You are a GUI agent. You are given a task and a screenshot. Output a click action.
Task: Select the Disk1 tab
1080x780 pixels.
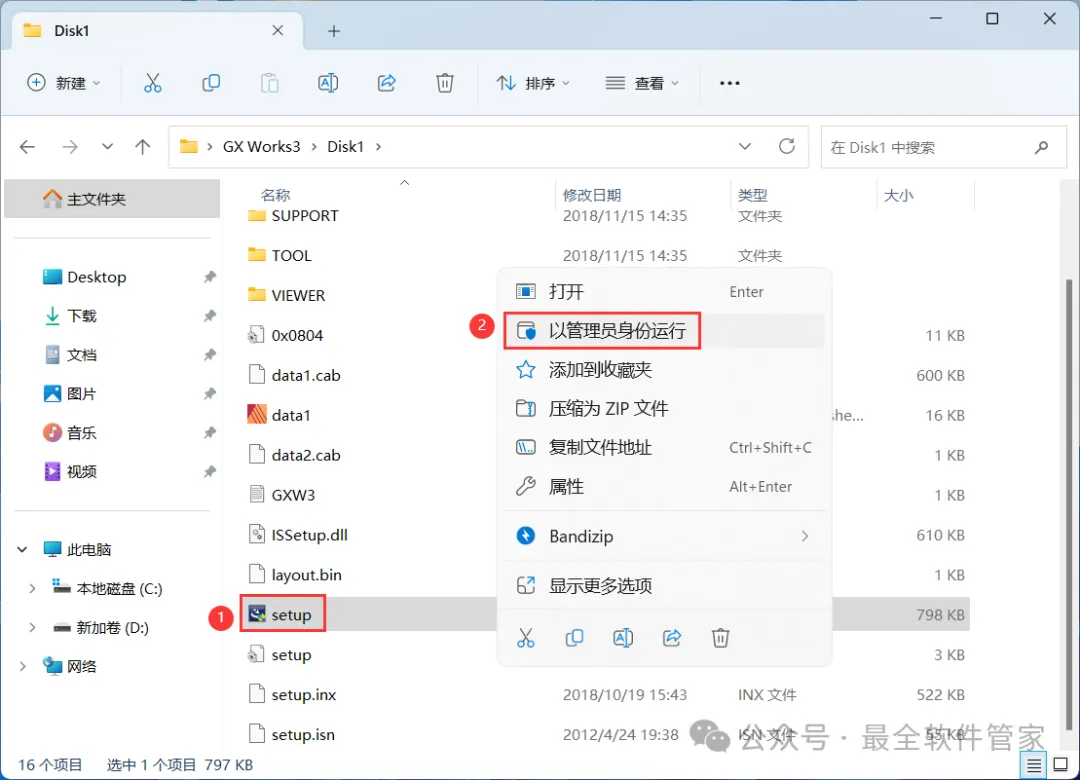tap(157, 31)
